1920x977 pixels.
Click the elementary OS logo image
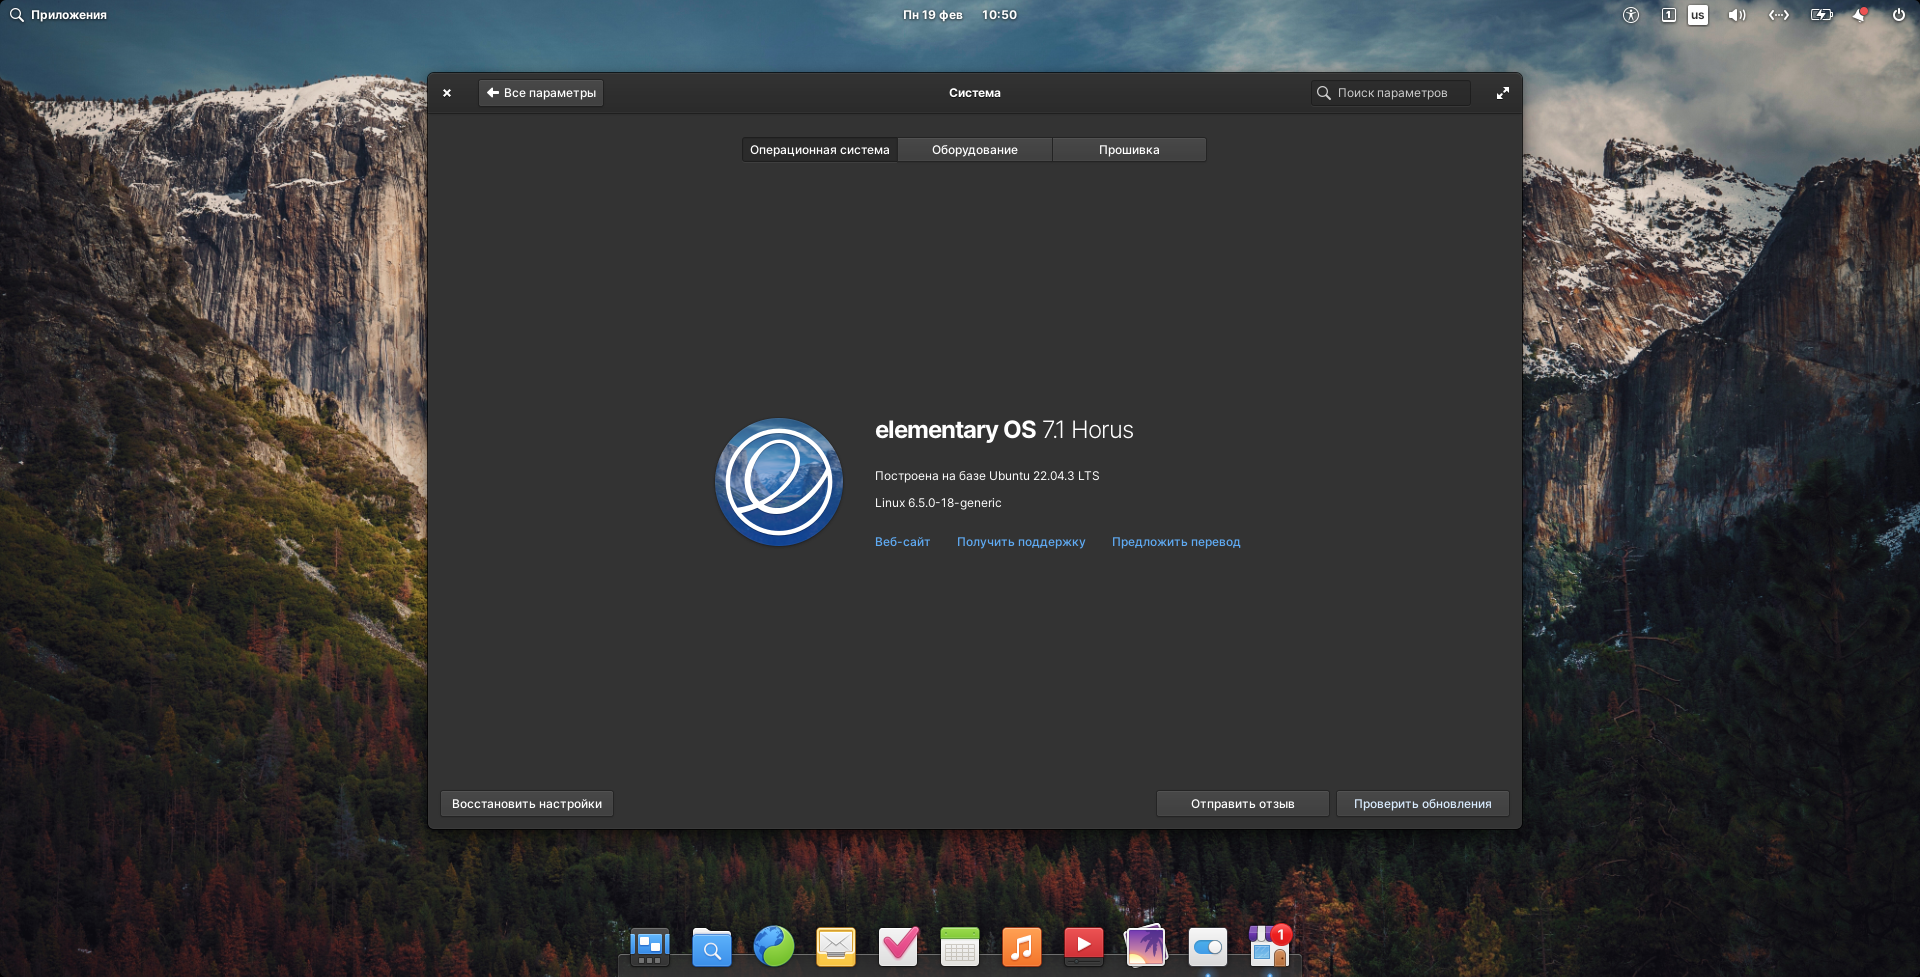tap(779, 482)
